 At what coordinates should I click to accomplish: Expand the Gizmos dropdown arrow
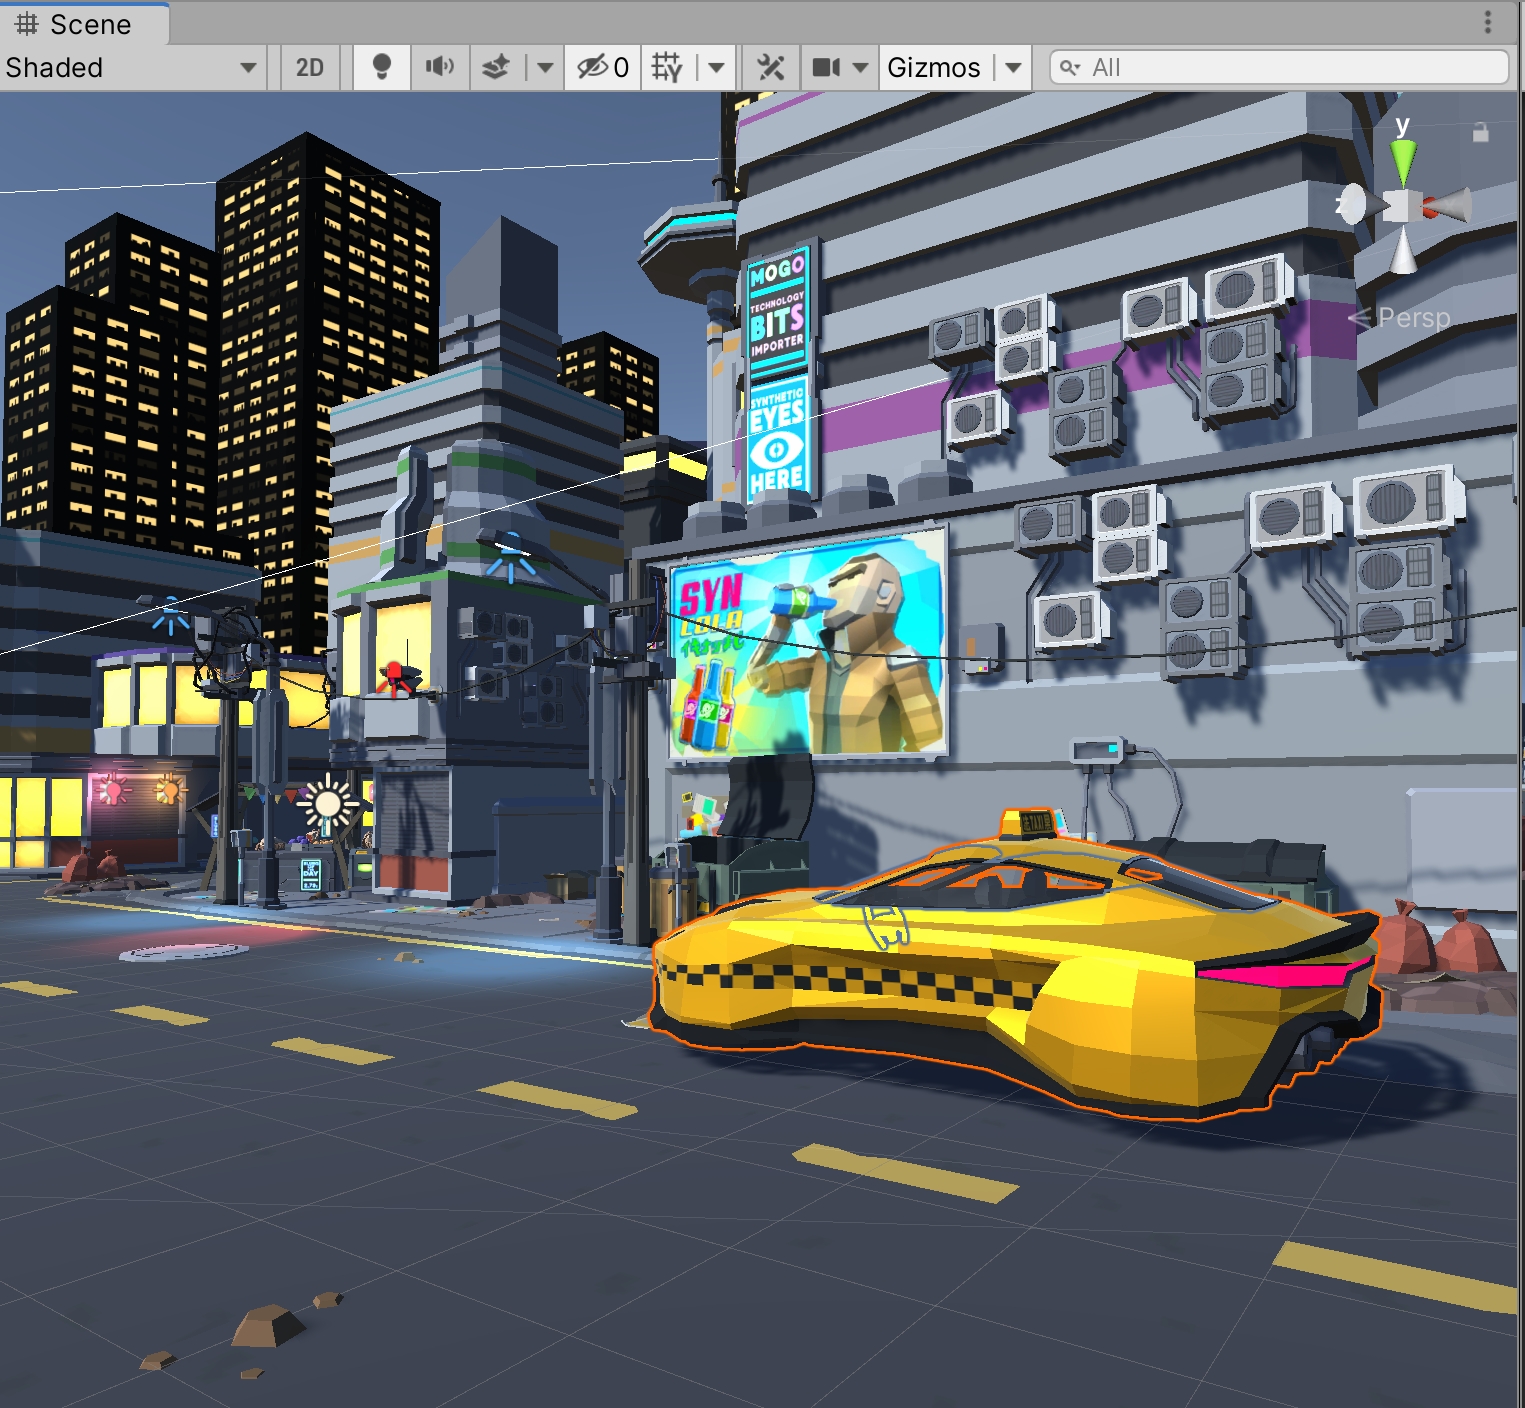coord(1014,67)
